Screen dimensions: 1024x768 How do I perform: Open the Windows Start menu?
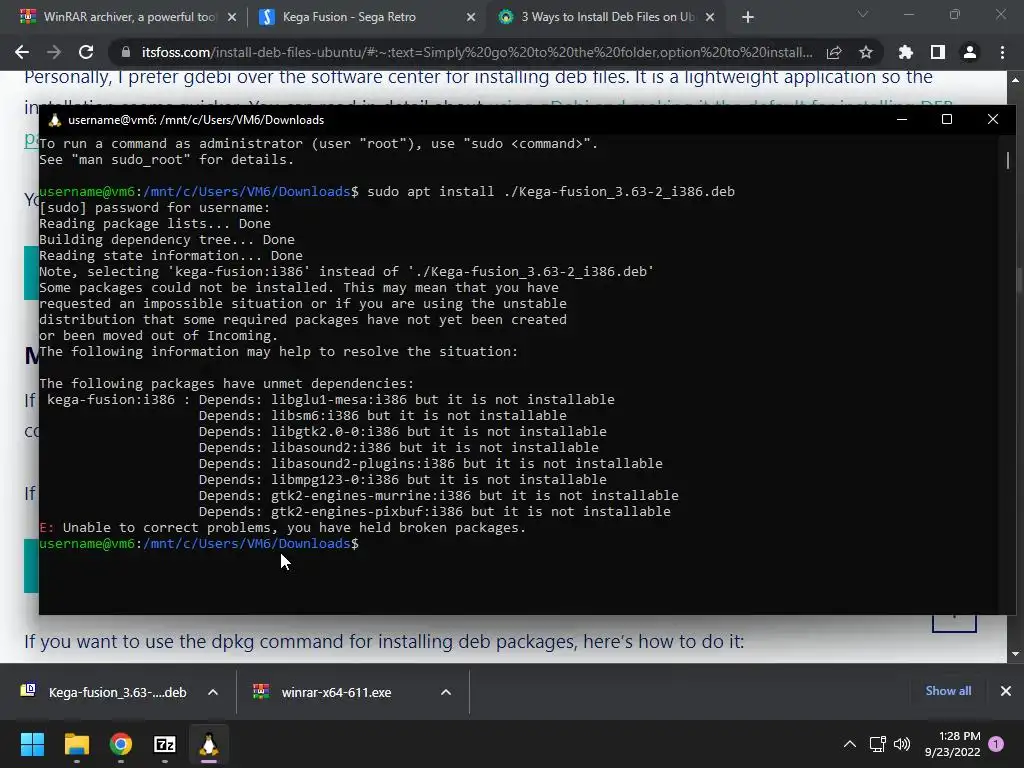click(x=32, y=744)
